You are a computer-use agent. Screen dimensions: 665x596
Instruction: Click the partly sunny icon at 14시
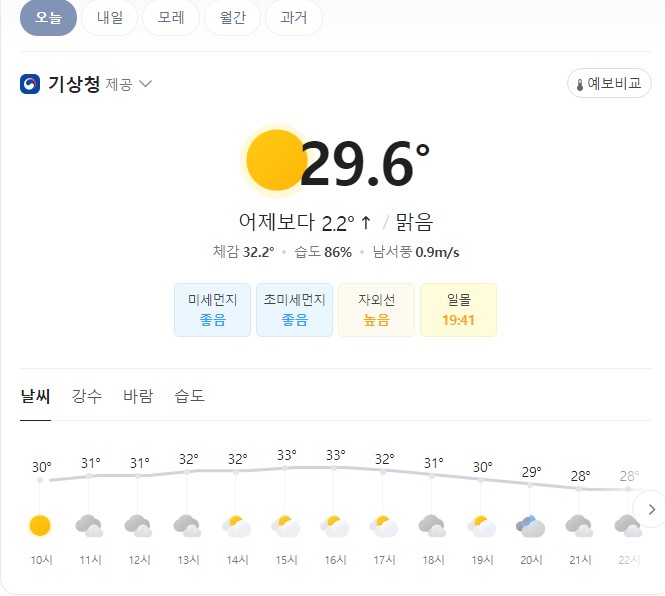(x=236, y=526)
